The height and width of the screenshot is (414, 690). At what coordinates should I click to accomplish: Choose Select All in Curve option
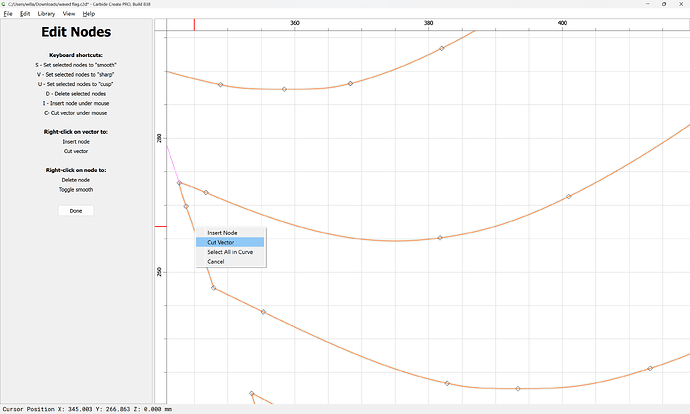pos(229,252)
